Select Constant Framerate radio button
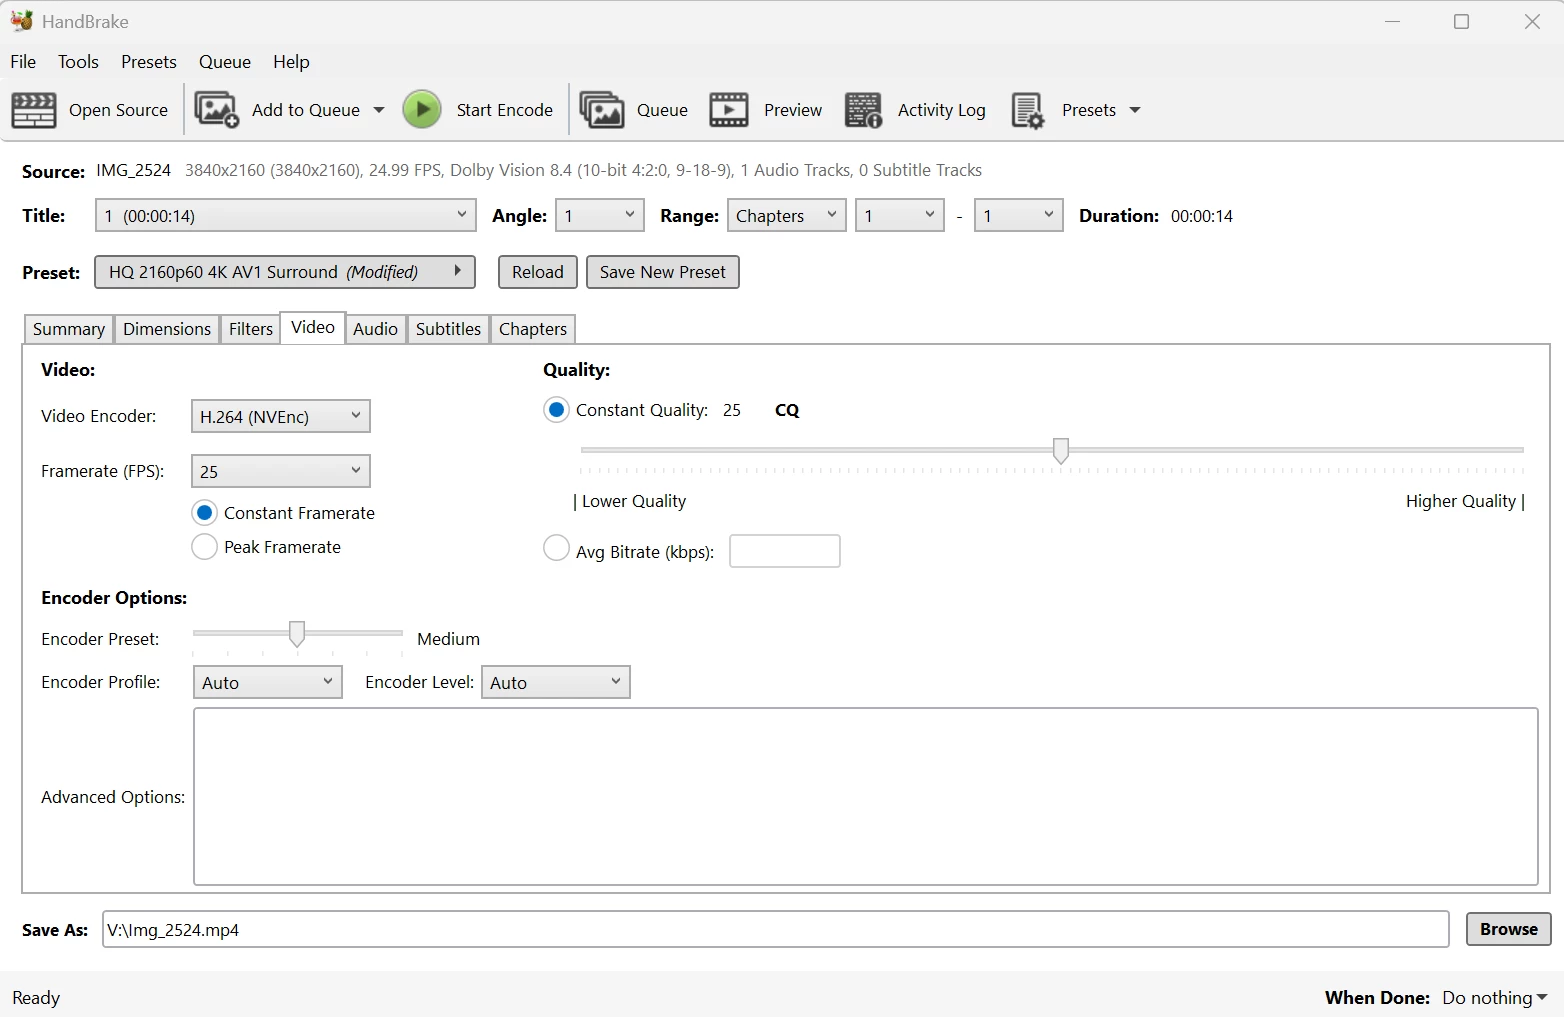Viewport: 1564px width, 1017px height. click(204, 513)
